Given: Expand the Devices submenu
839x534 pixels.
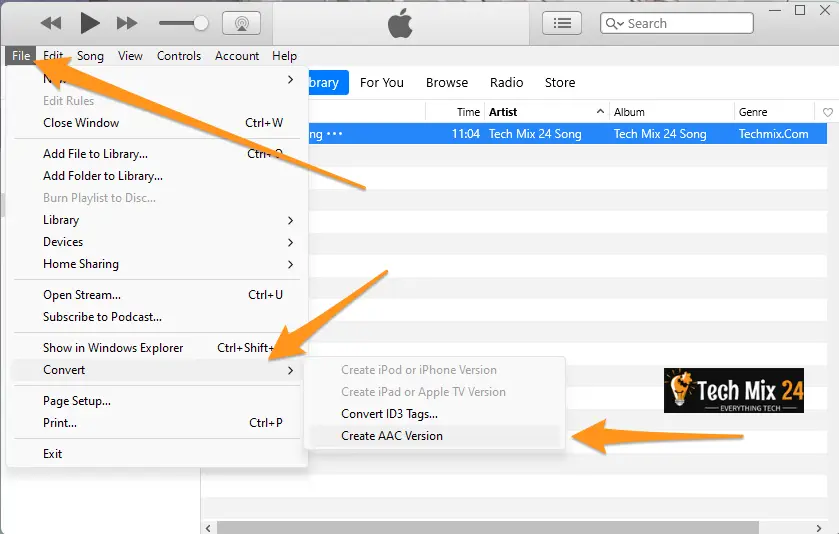Looking at the screenshot, I should 157,242.
